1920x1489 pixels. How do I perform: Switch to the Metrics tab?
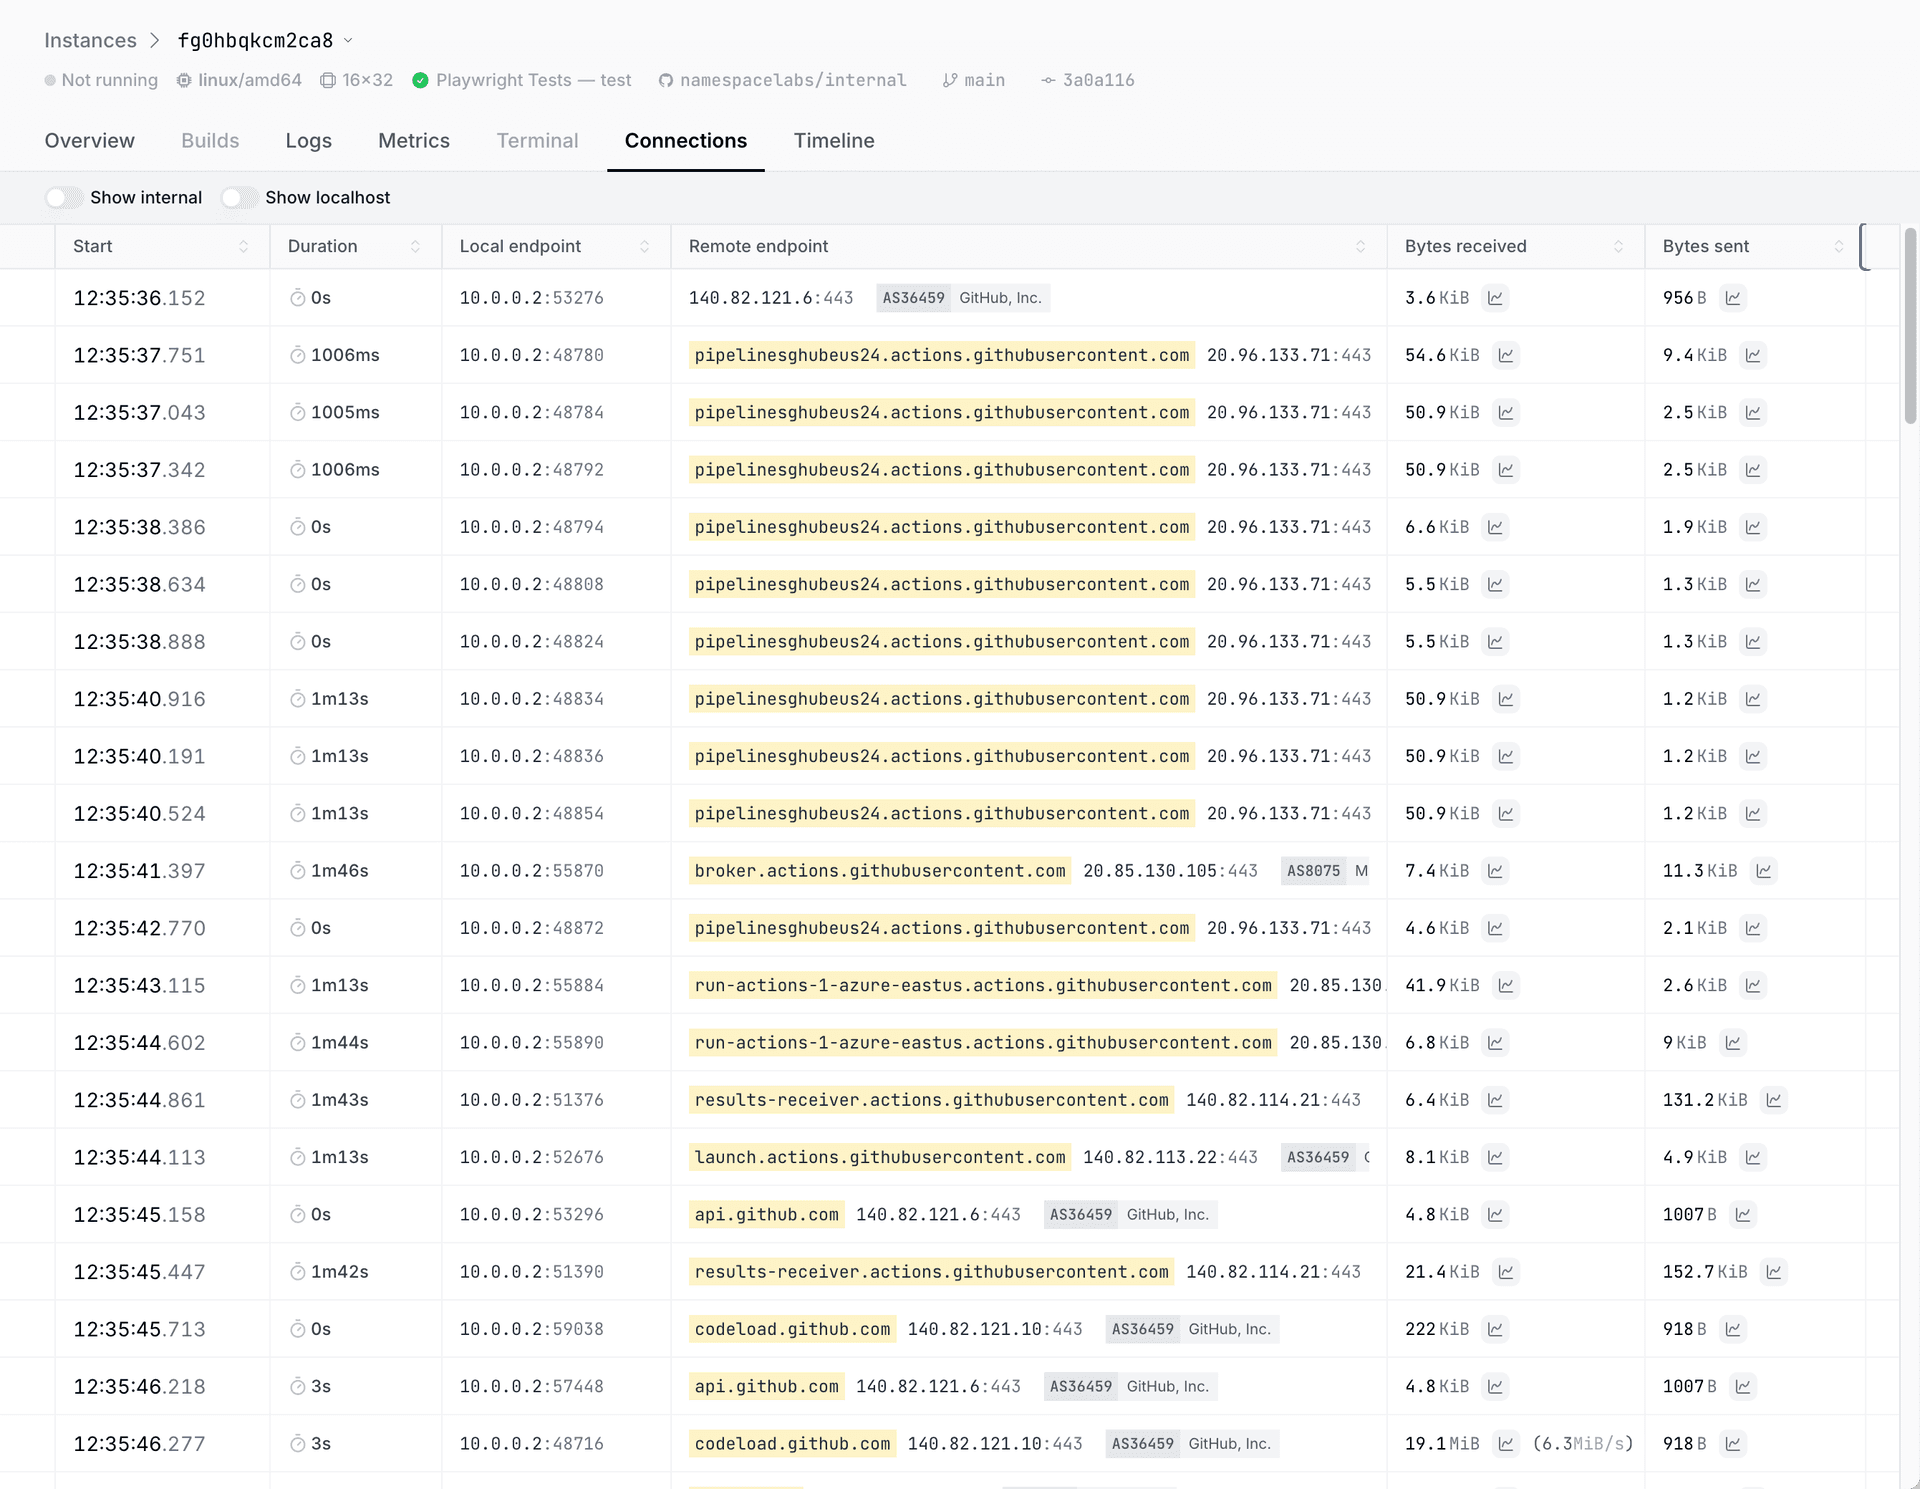(x=414, y=141)
